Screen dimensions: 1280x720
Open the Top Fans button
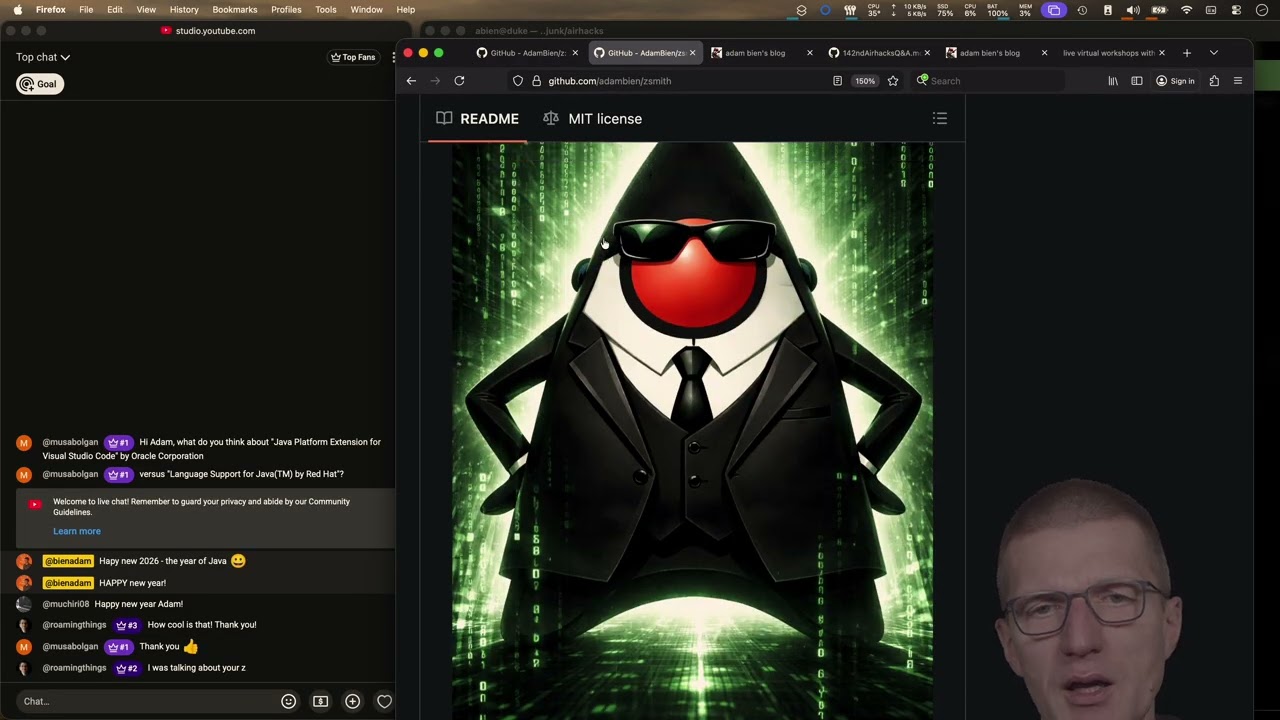coord(353,57)
